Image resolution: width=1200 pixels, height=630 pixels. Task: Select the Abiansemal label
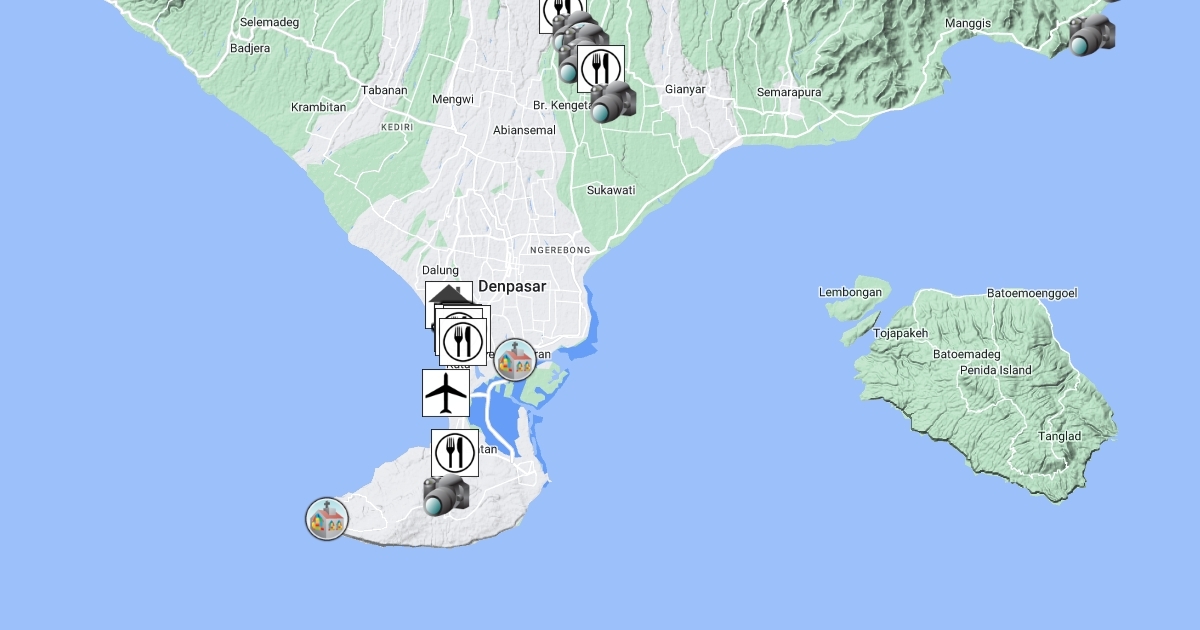tap(524, 130)
